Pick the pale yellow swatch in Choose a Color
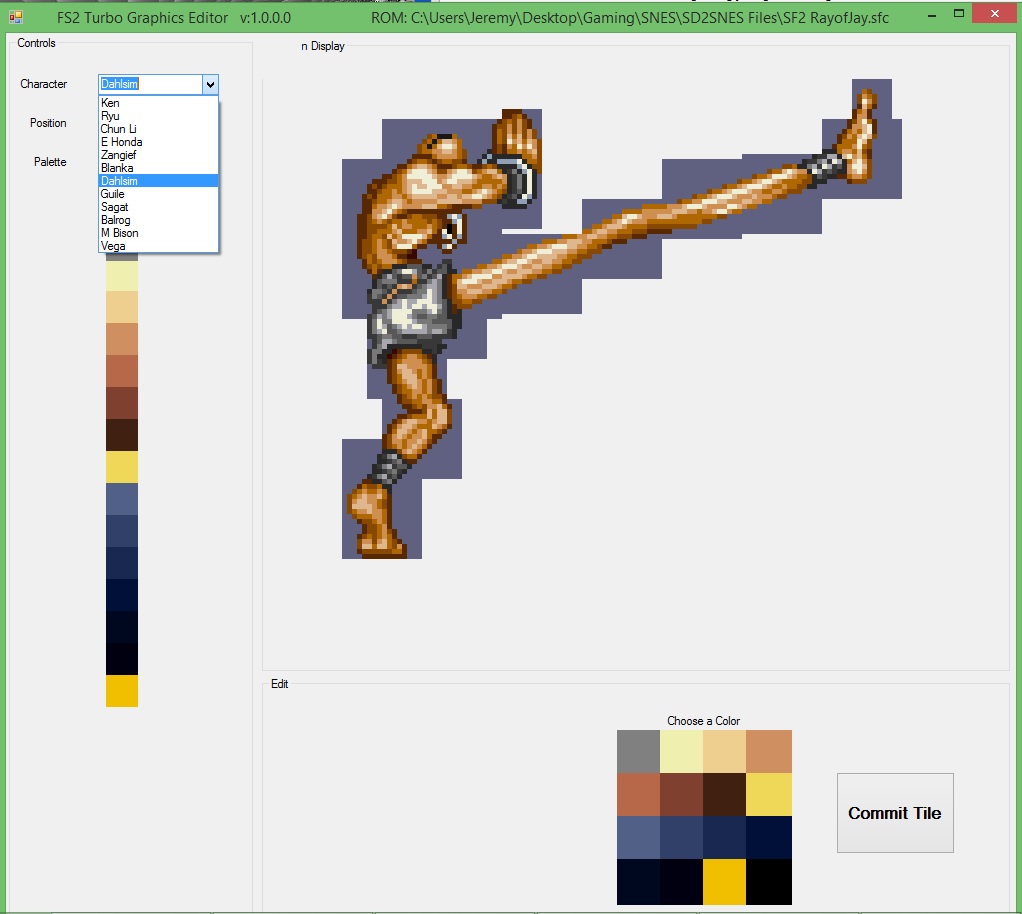 click(681, 752)
